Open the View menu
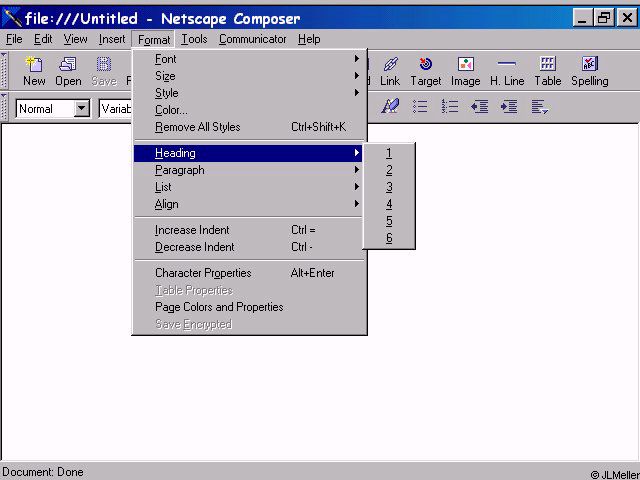This screenshot has width=640, height=480. point(75,39)
